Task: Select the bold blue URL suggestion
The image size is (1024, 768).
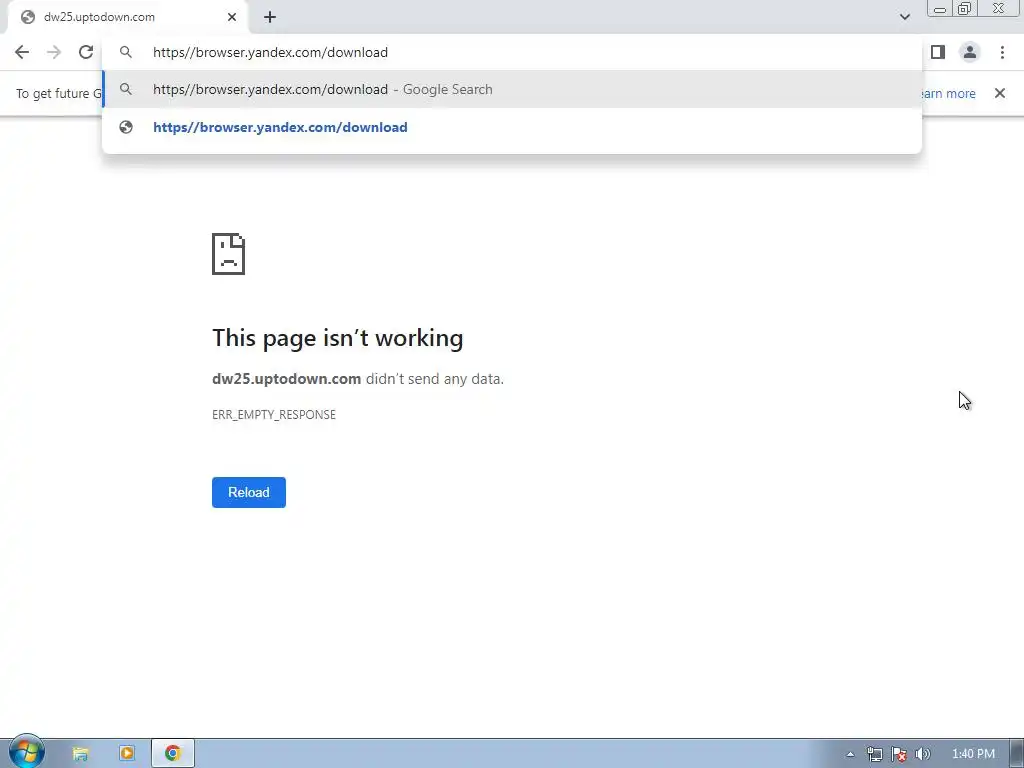Action: (x=280, y=127)
